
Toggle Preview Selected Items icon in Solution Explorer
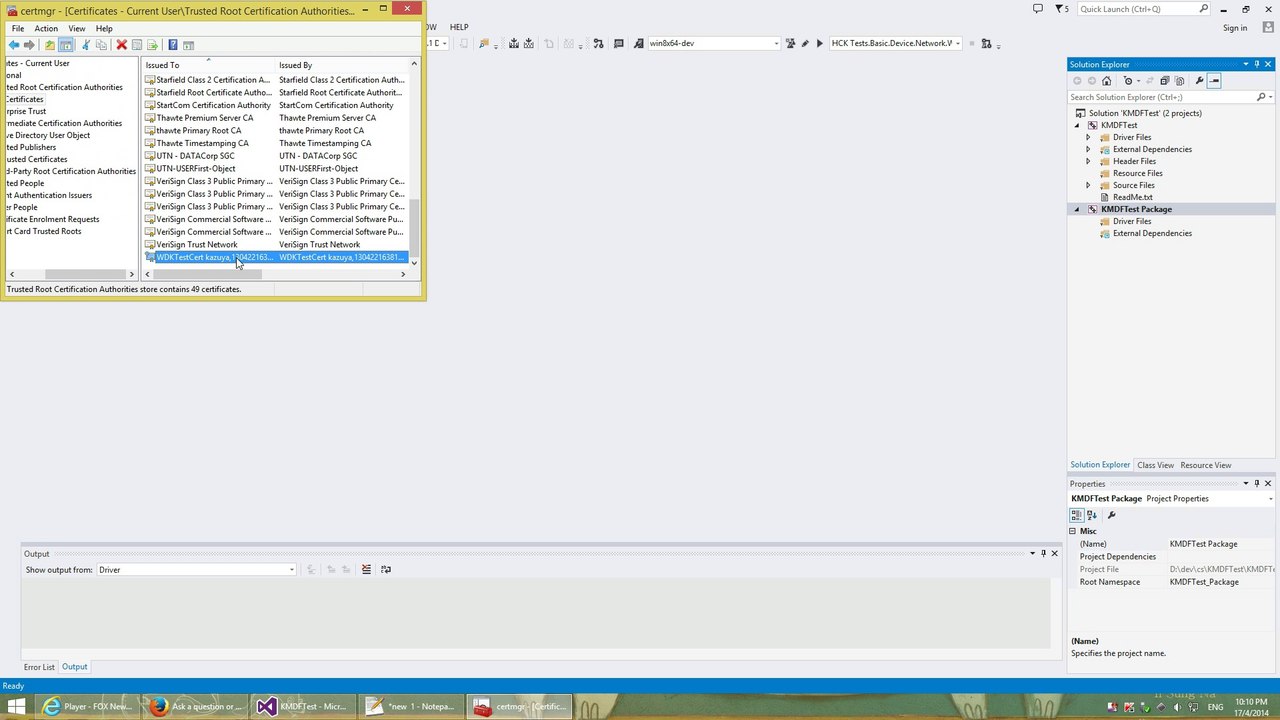click(1214, 81)
